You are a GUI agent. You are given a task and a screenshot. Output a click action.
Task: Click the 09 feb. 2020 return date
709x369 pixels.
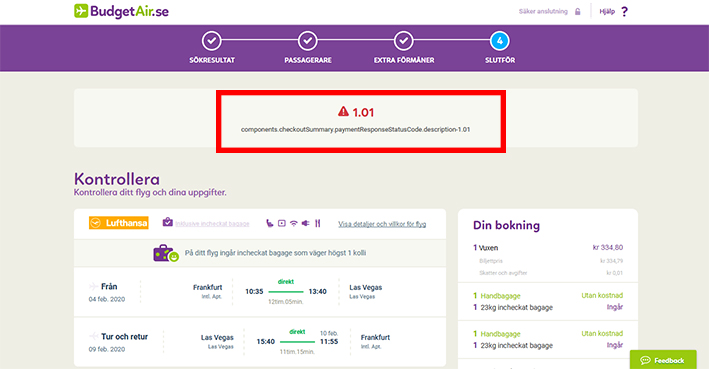pyautogui.click(x=107, y=349)
